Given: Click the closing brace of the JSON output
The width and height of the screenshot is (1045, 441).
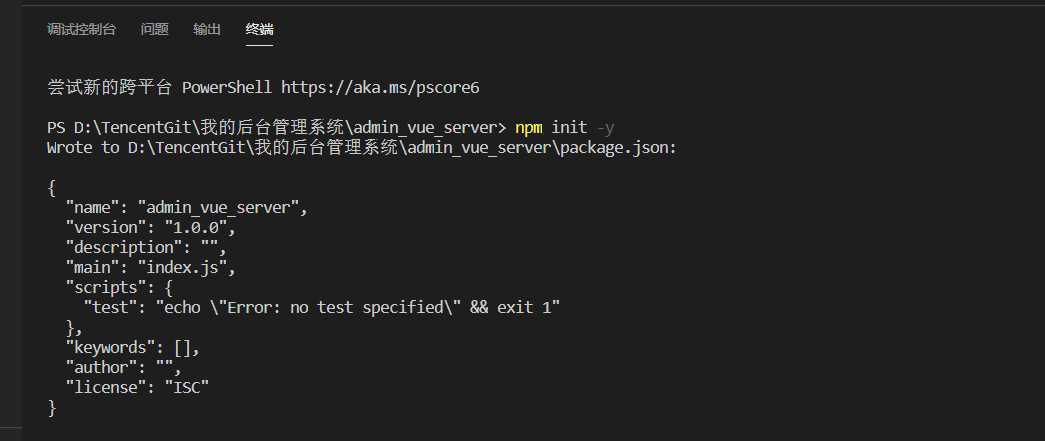Looking at the screenshot, I should pos(52,408).
